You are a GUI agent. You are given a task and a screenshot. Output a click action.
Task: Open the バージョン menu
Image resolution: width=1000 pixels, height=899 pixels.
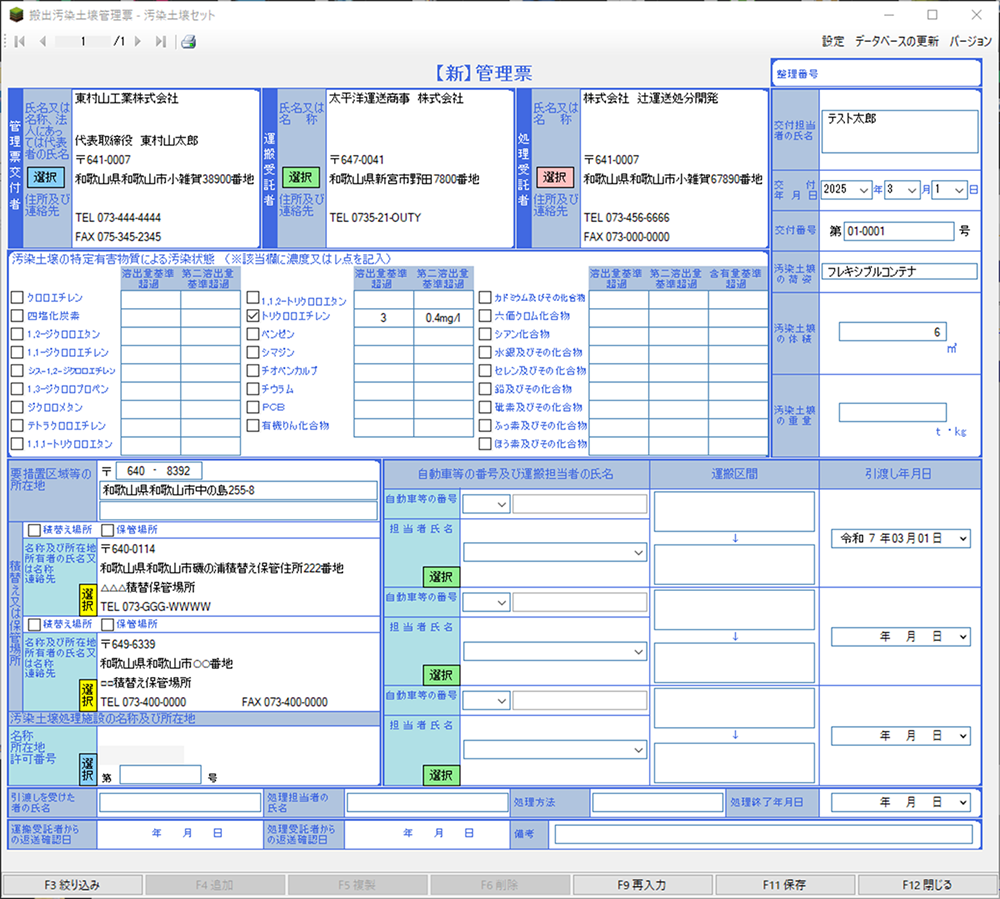pos(970,41)
